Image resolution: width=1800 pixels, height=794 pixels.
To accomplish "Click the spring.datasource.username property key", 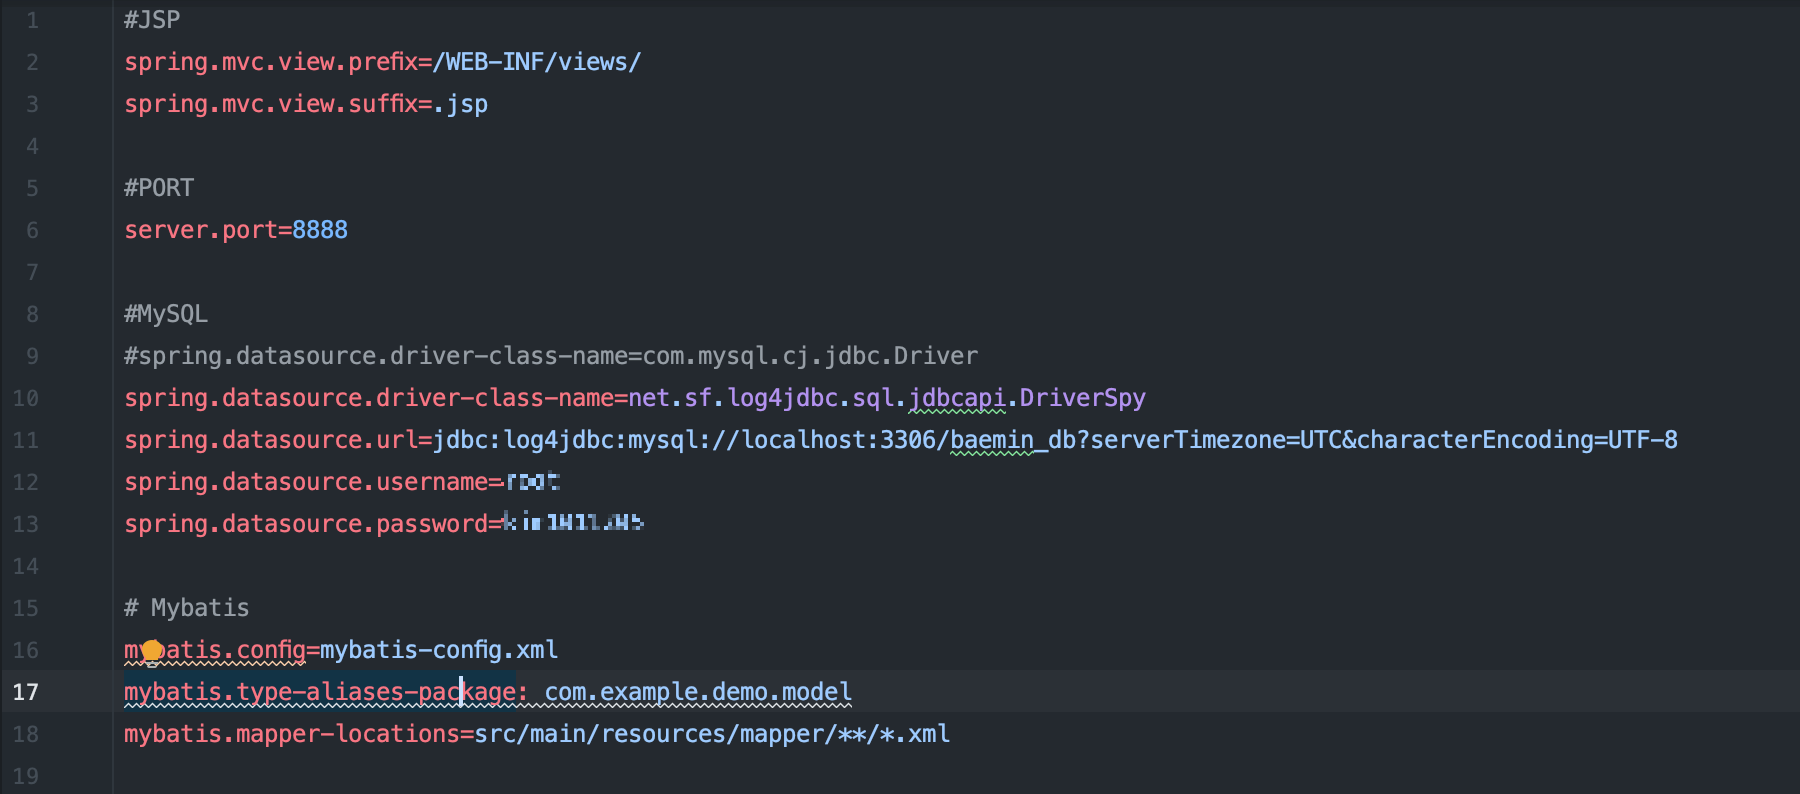I will point(306,482).
